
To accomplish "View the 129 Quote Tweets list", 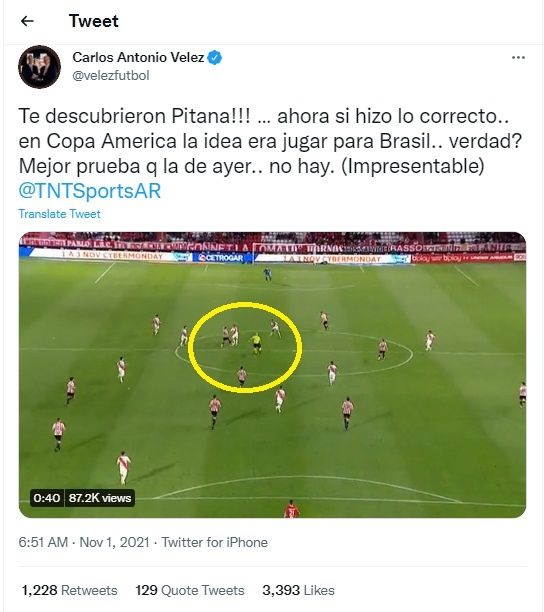I will (190, 590).
